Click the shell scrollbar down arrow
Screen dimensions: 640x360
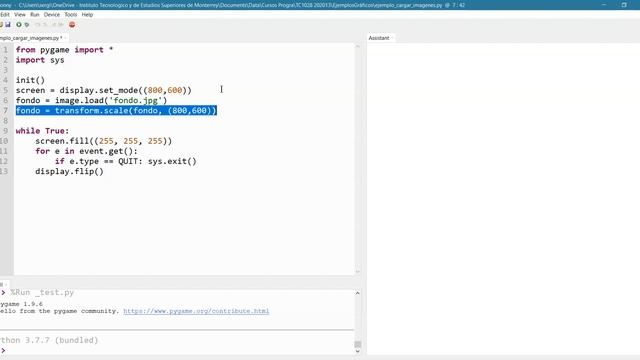click(358, 351)
